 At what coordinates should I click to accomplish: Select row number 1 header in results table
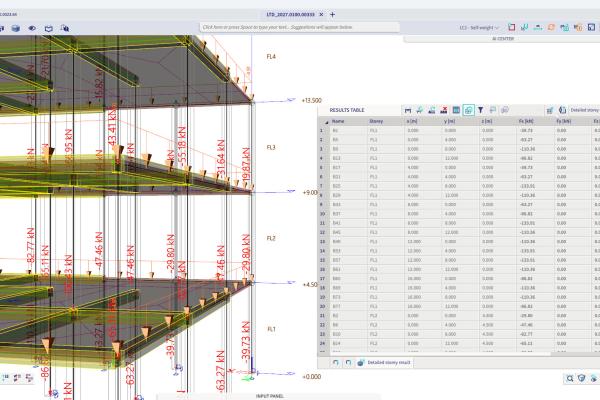323,131
